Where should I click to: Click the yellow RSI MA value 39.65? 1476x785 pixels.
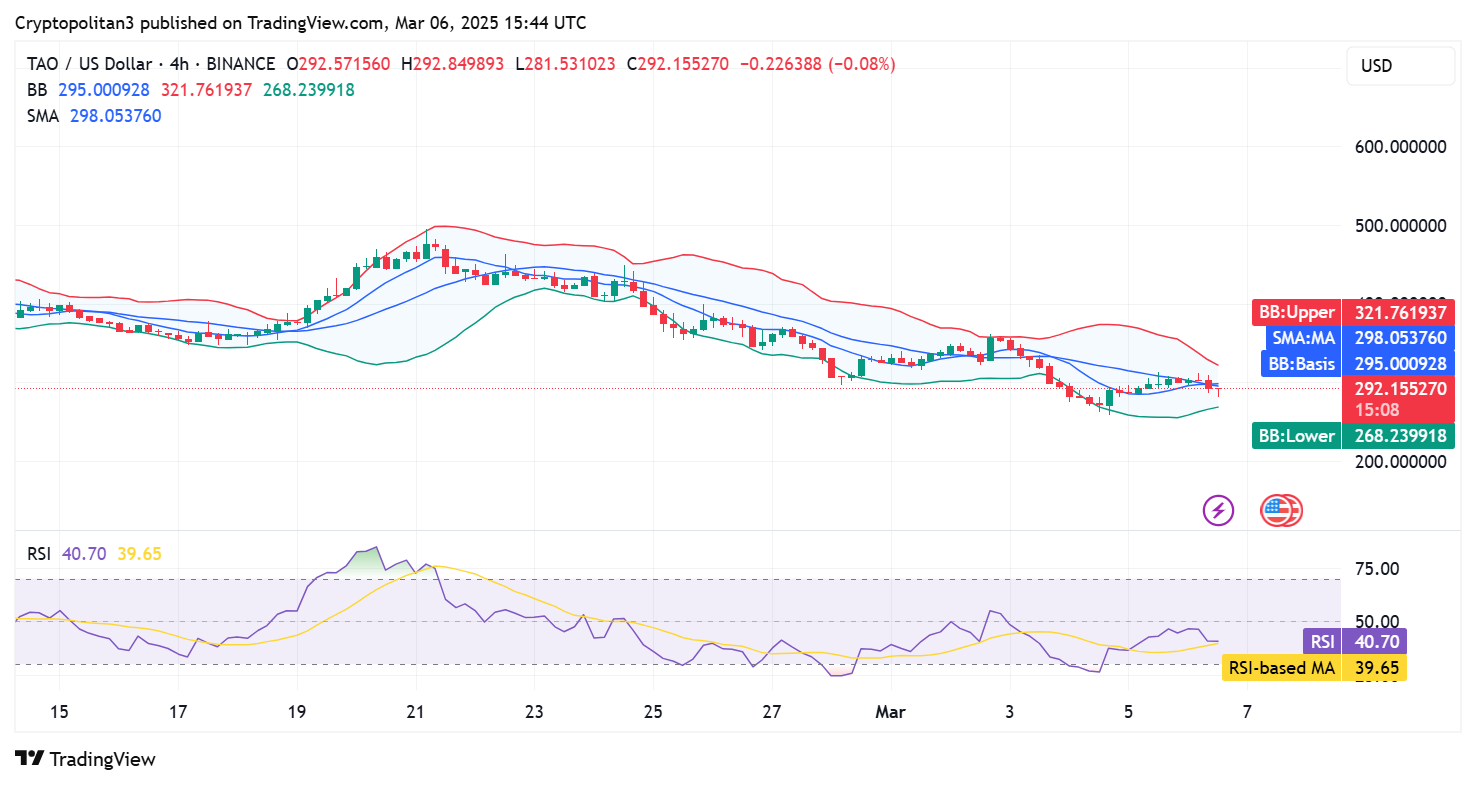pos(139,554)
